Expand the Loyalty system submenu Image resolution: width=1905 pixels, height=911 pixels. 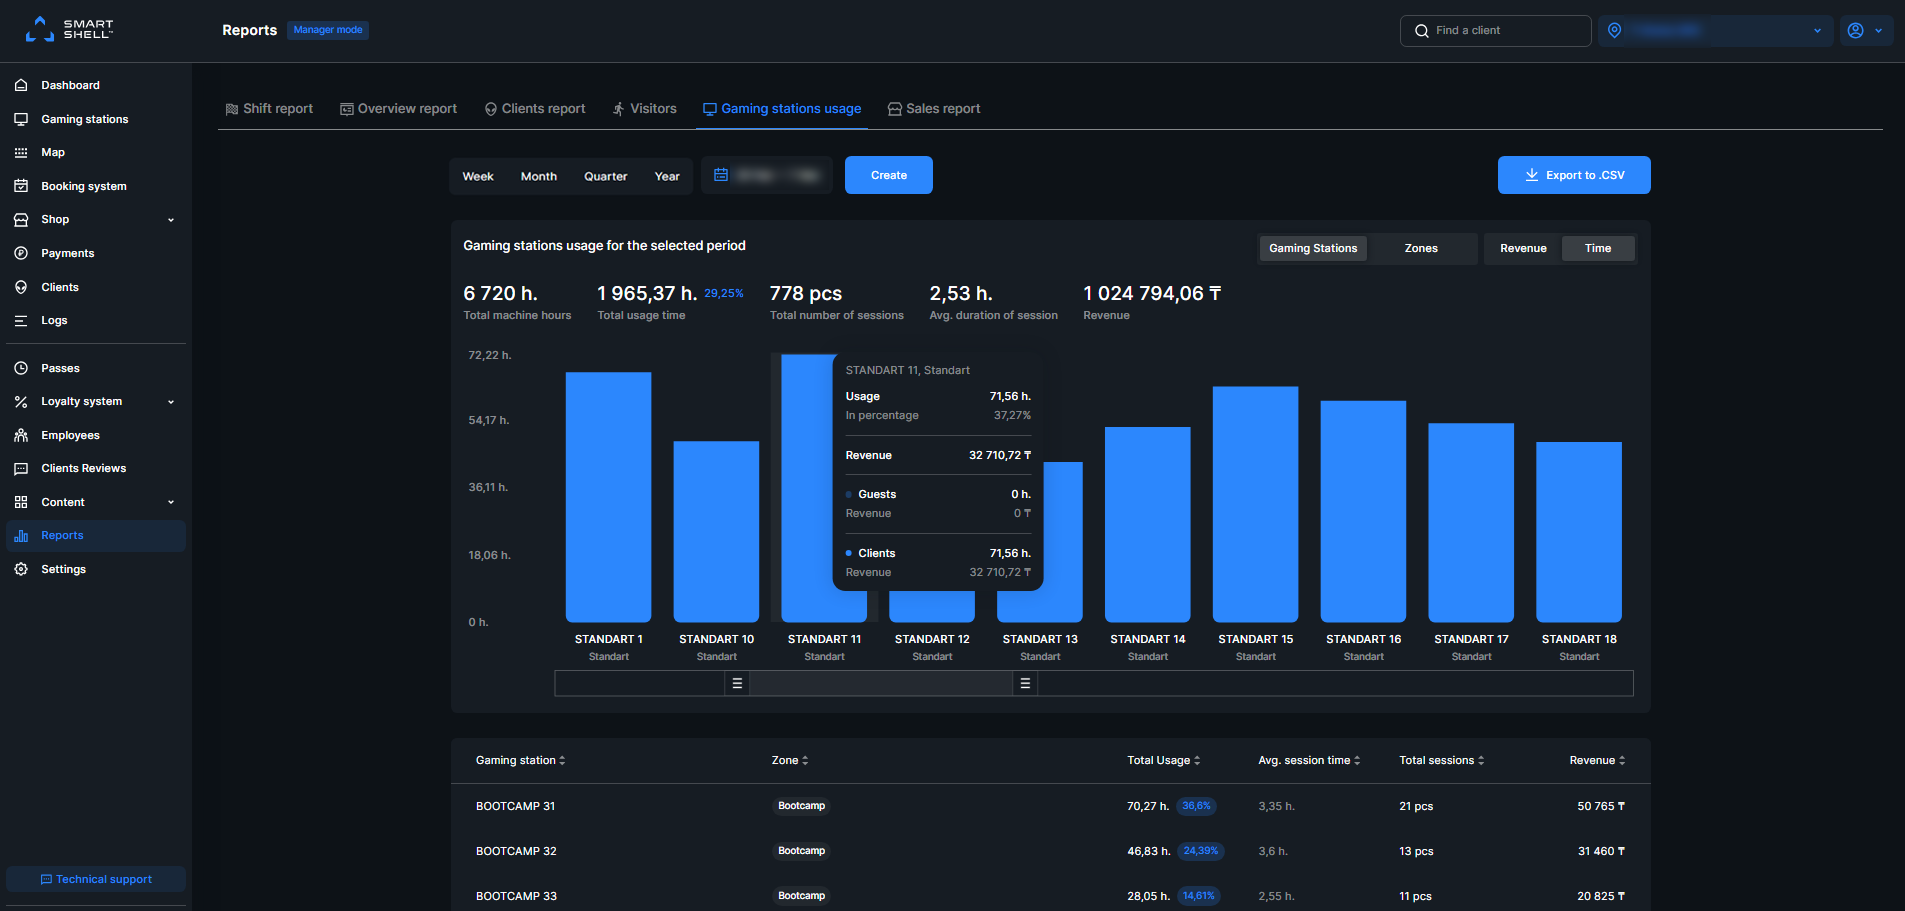click(82, 401)
